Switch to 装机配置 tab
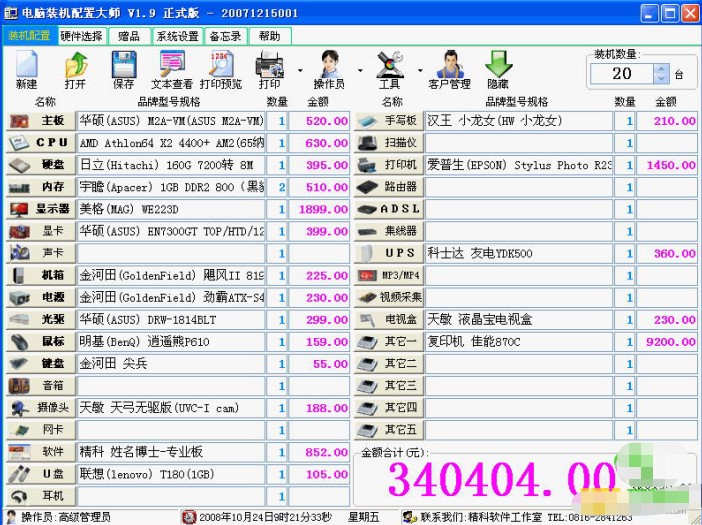 click(x=30, y=36)
